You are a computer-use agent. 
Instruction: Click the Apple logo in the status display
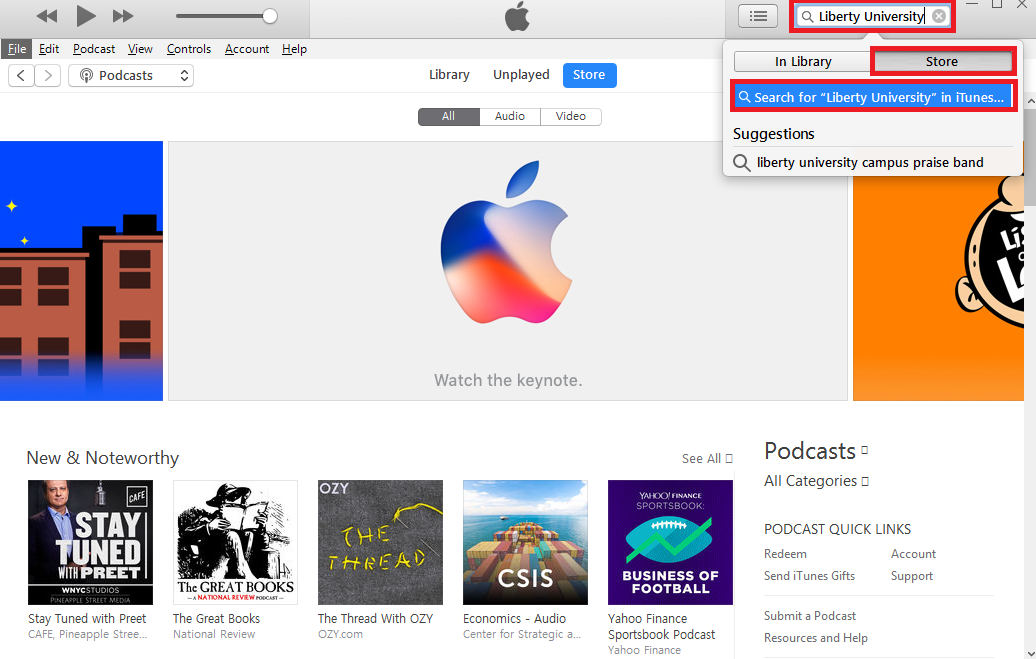point(517,17)
